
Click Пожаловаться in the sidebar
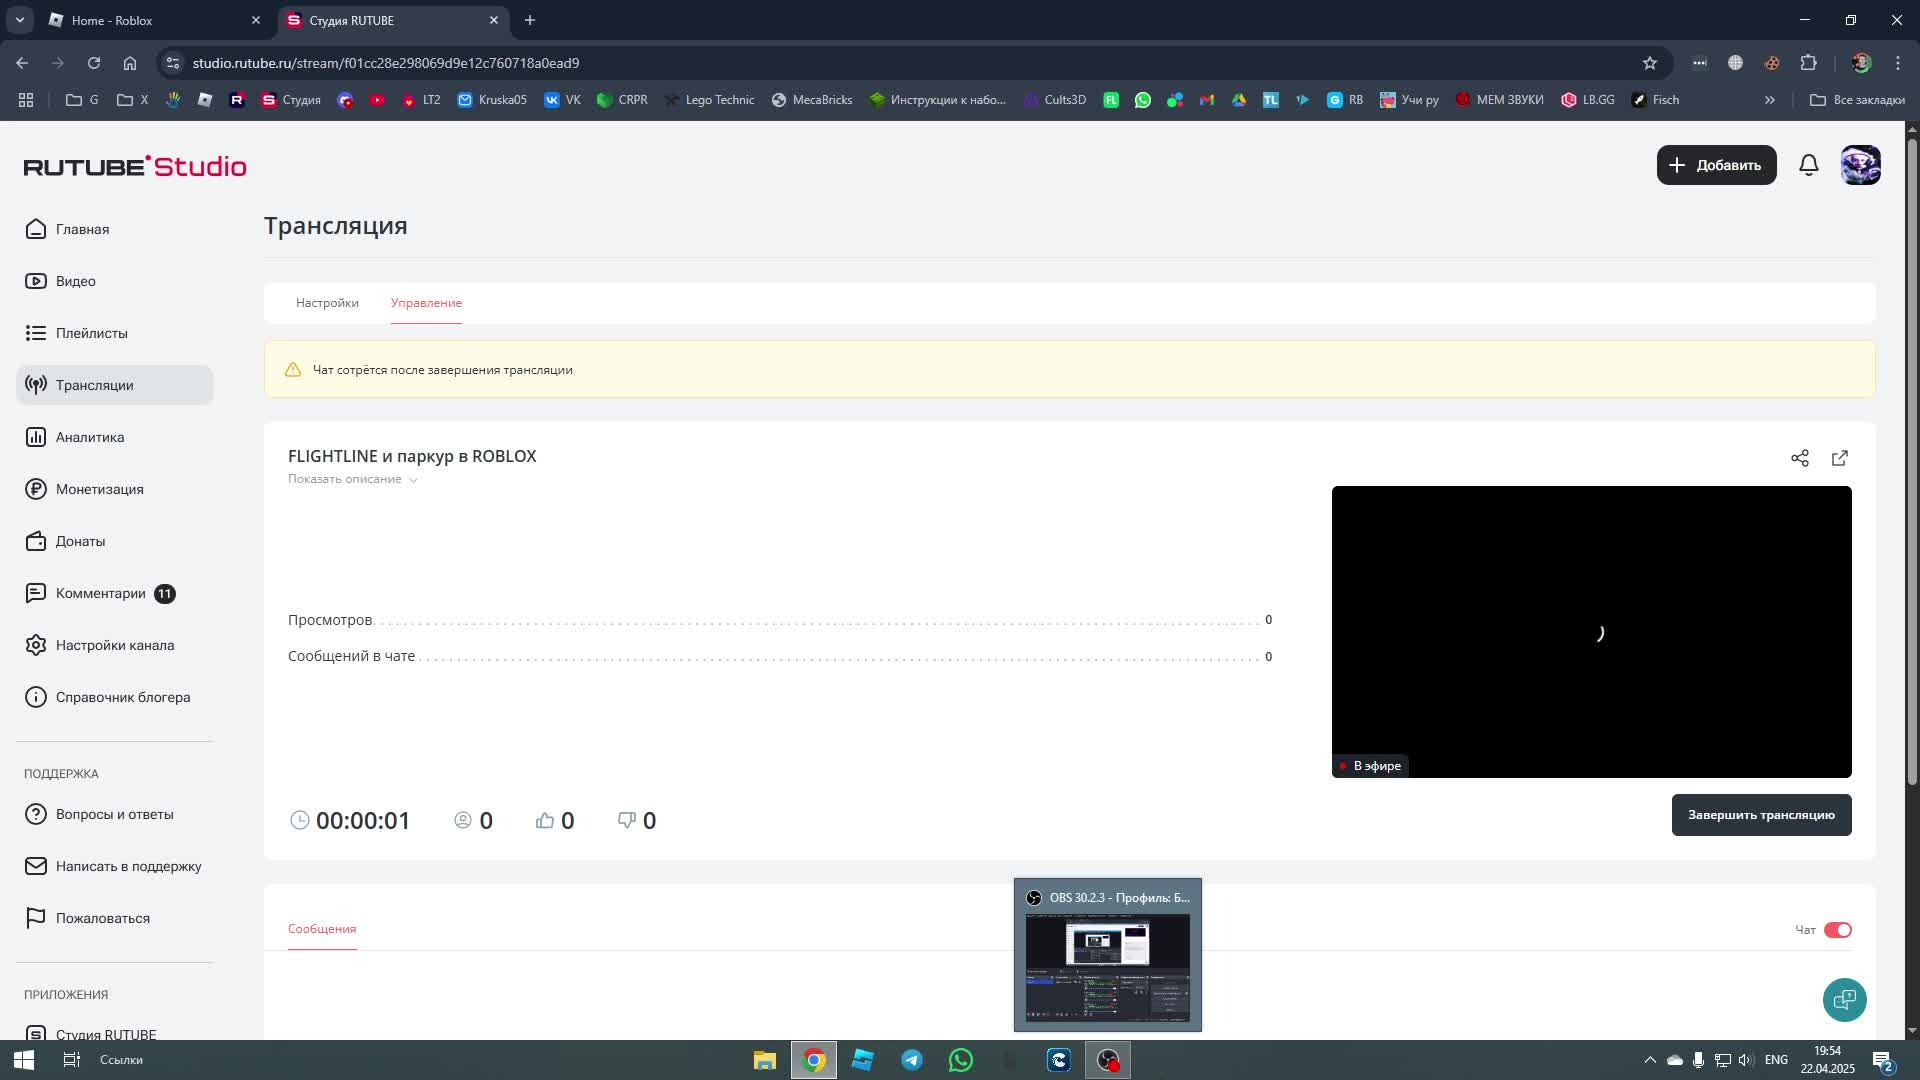pyautogui.click(x=114, y=918)
